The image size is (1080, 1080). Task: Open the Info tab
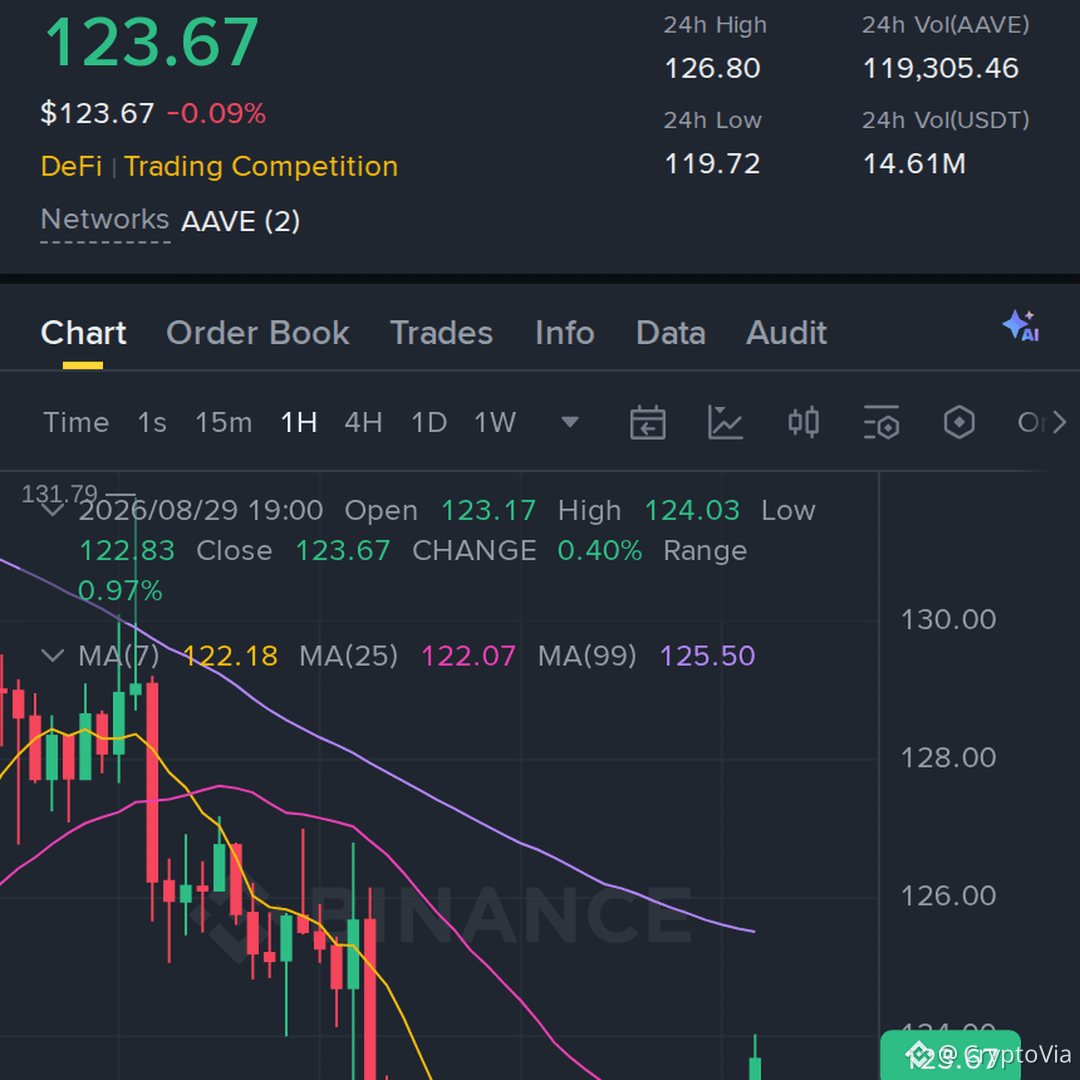tap(565, 333)
